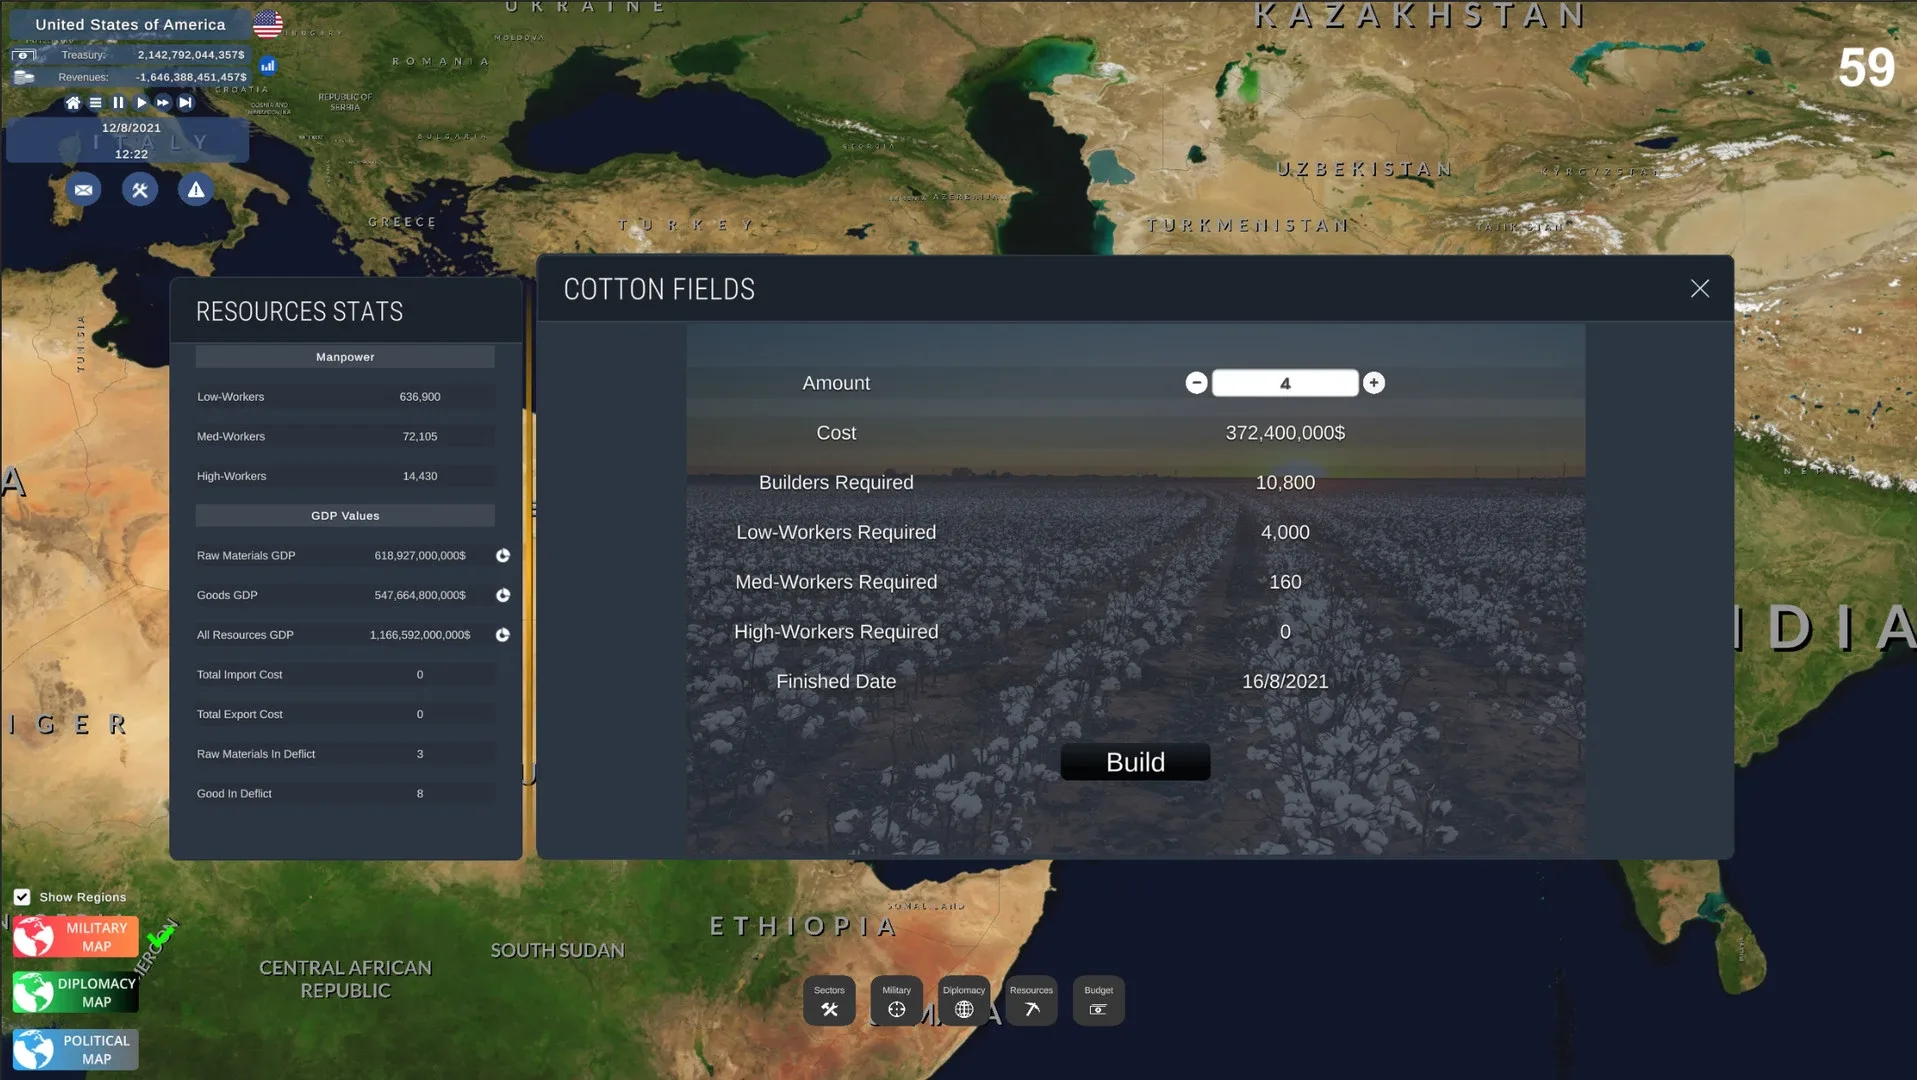Open the warning alerts triangle icon

(196, 190)
